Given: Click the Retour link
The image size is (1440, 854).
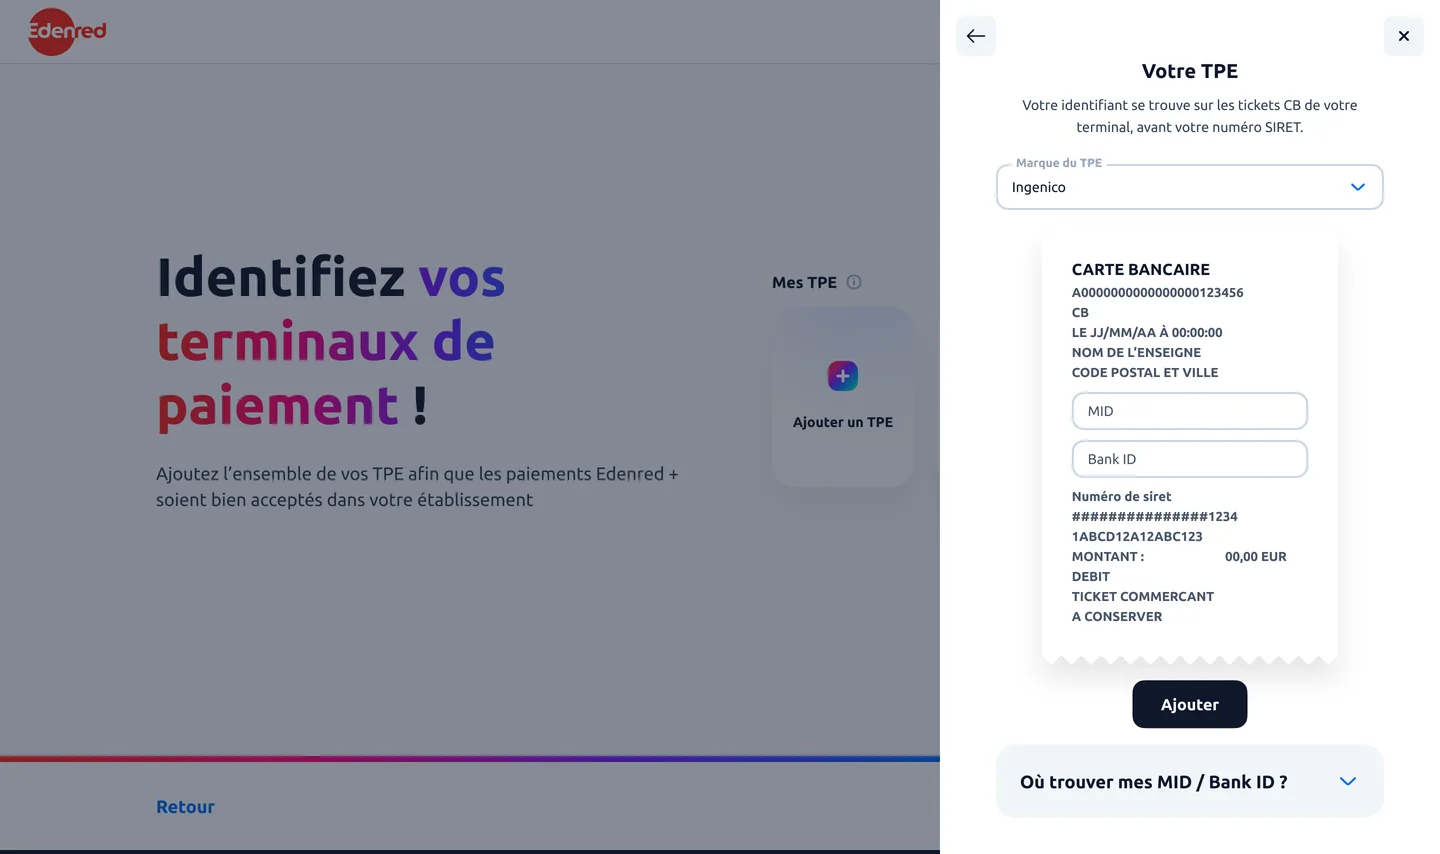Looking at the screenshot, I should pyautogui.click(x=185, y=807).
